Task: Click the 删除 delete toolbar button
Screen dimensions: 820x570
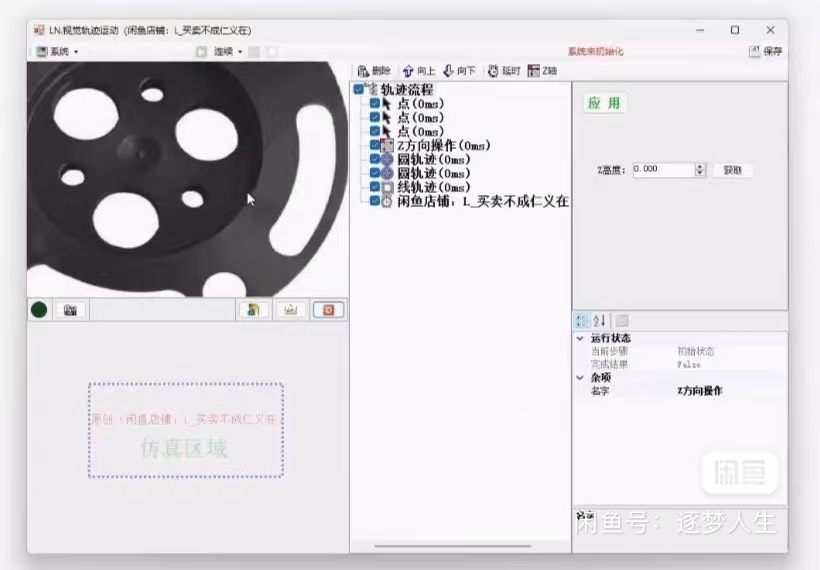Action: 373,71
